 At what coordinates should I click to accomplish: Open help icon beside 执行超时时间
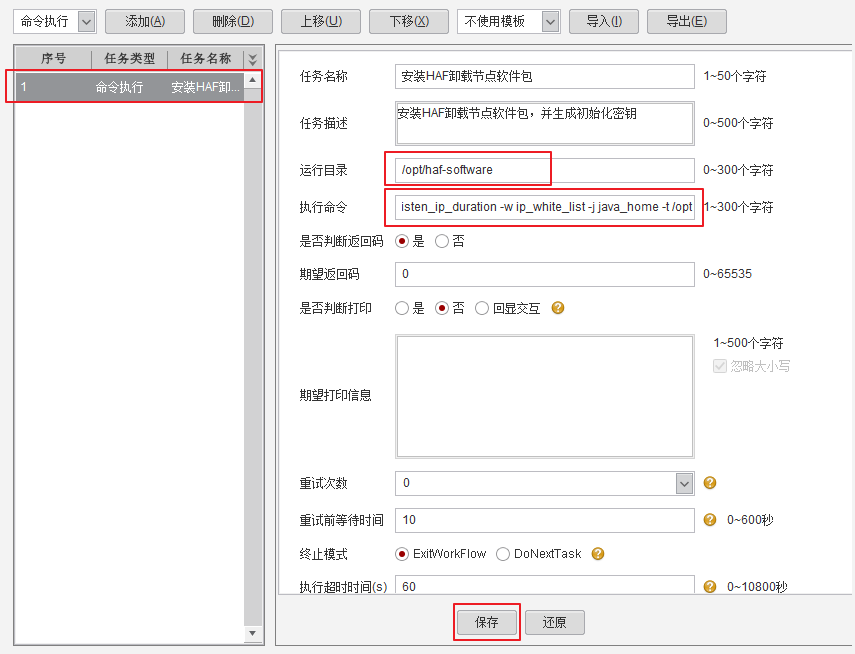[709, 586]
